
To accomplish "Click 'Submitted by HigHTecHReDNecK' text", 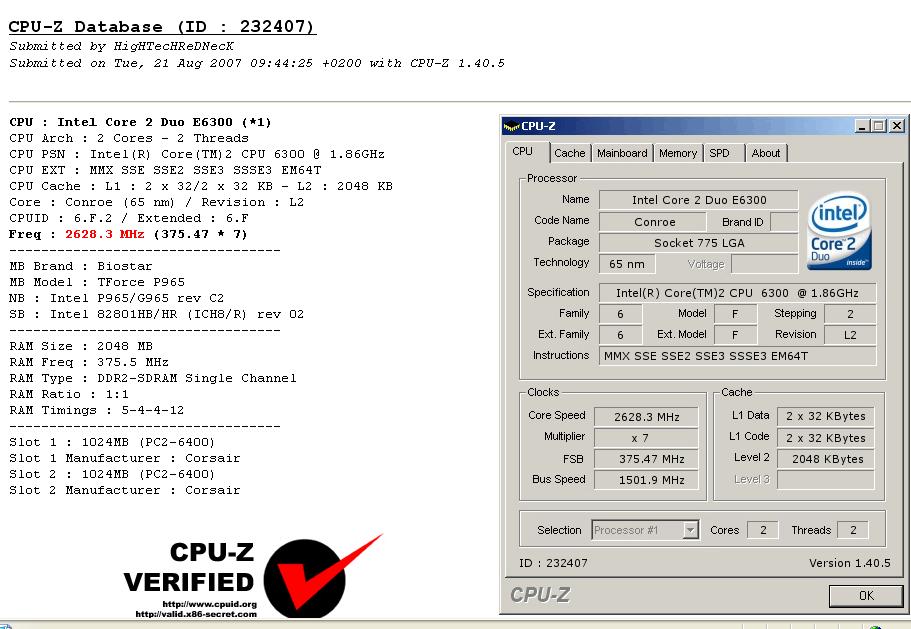I will point(121,46).
